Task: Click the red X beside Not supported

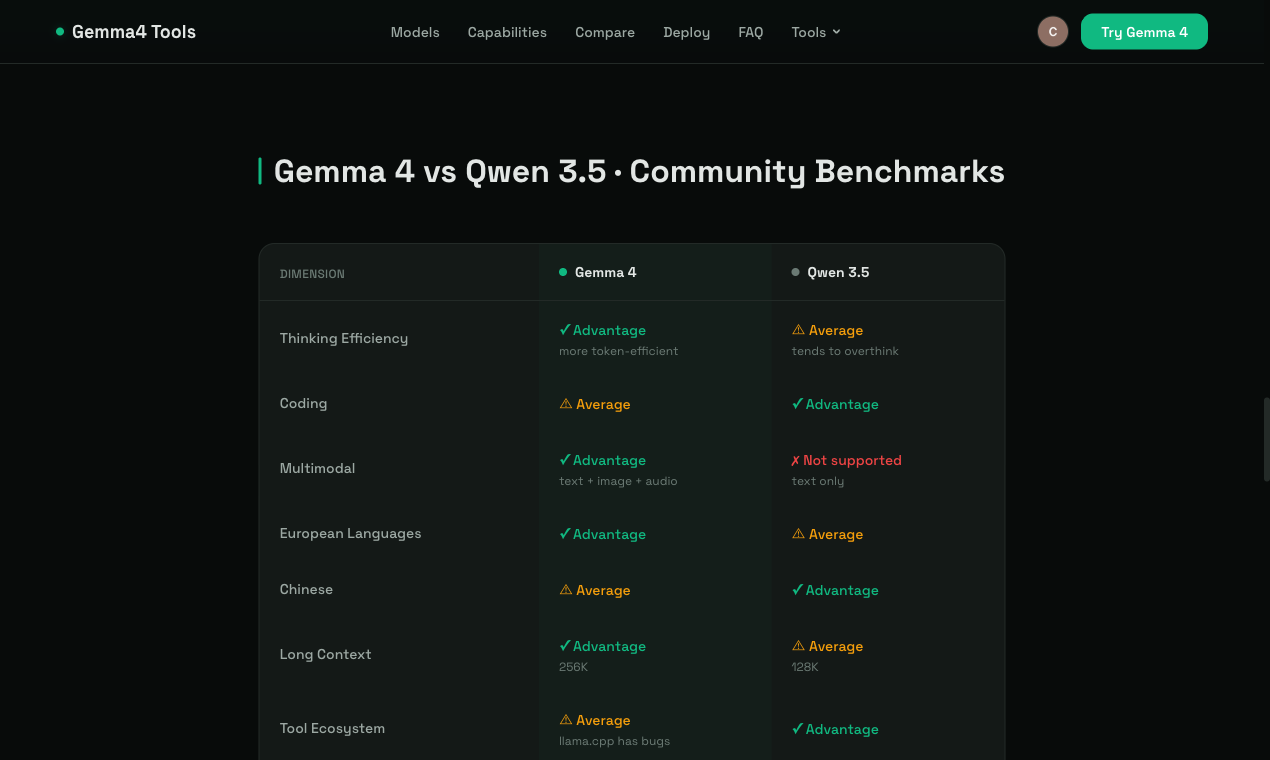Action: [797, 460]
